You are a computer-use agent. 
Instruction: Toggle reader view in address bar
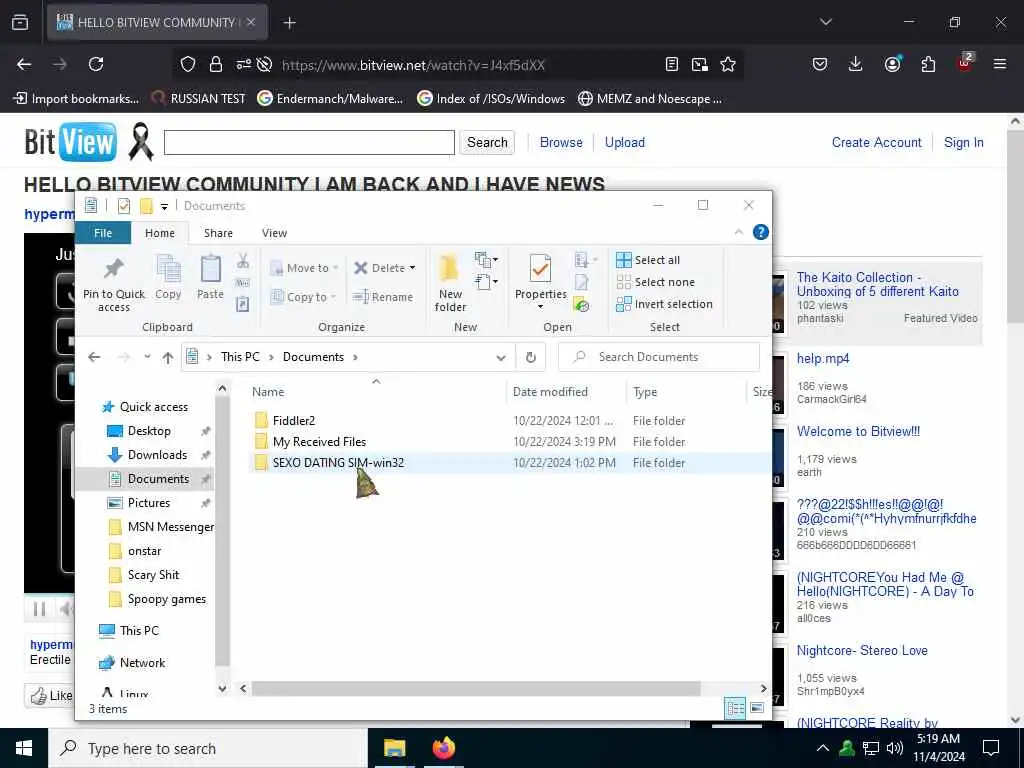pyautogui.click(x=671, y=64)
